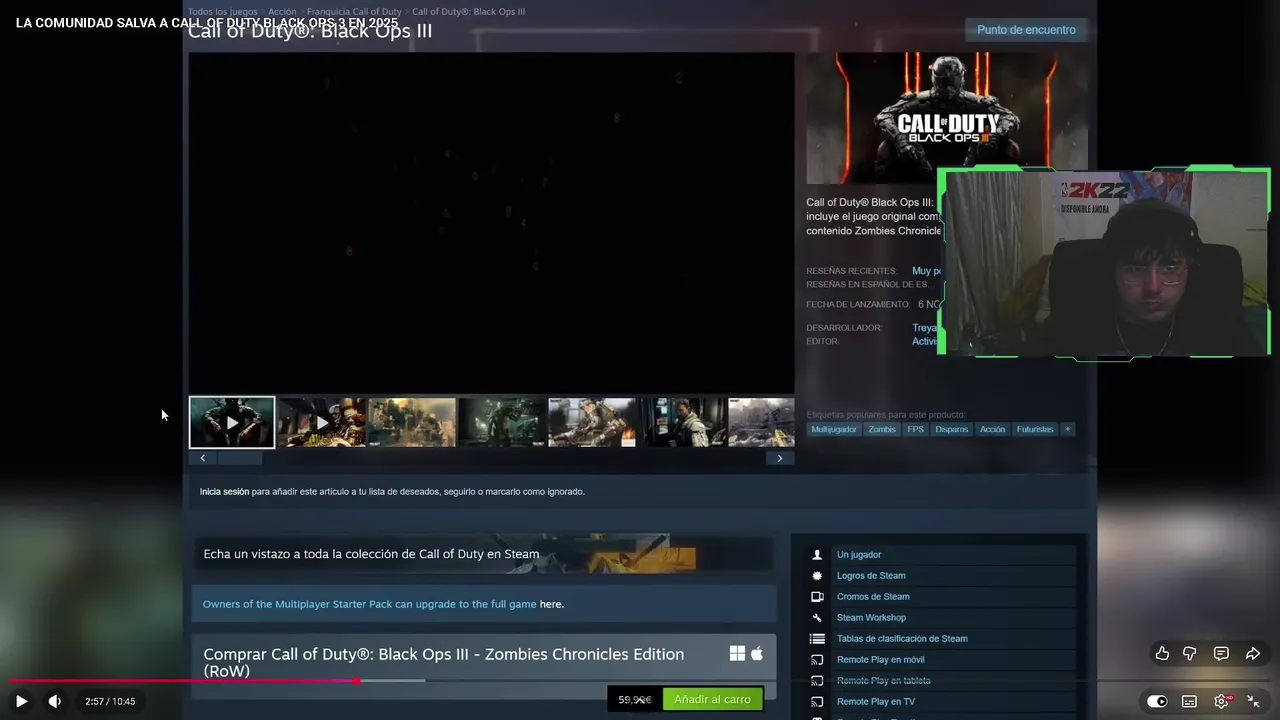Image resolution: width=1280 pixels, height=720 pixels.
Task: Add the game with Añadir al carro
Action: coord(712,699)
